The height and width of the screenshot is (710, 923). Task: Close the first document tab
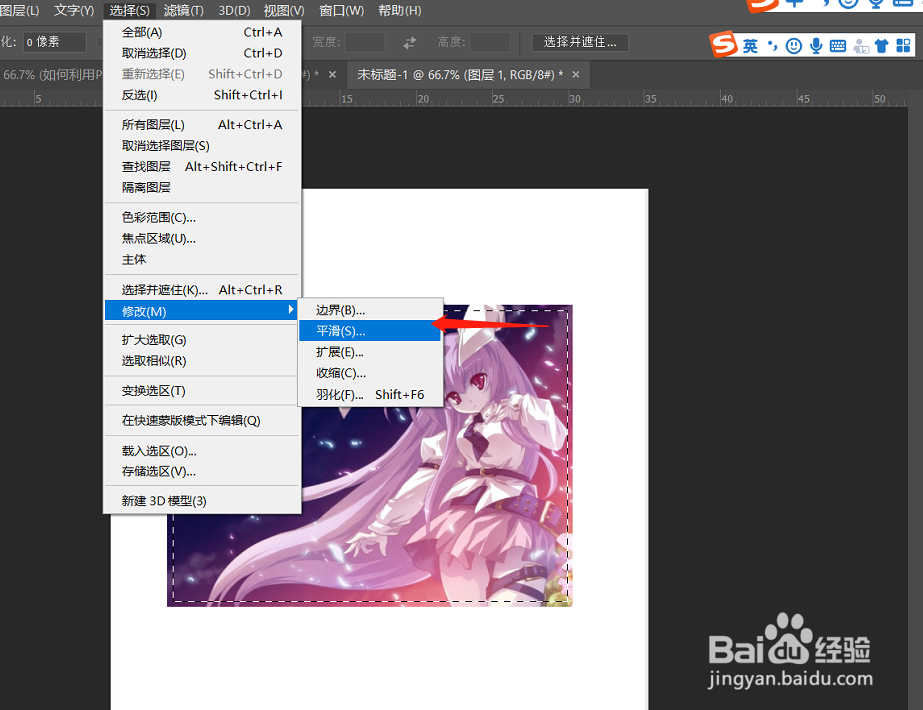click(333, 75)
